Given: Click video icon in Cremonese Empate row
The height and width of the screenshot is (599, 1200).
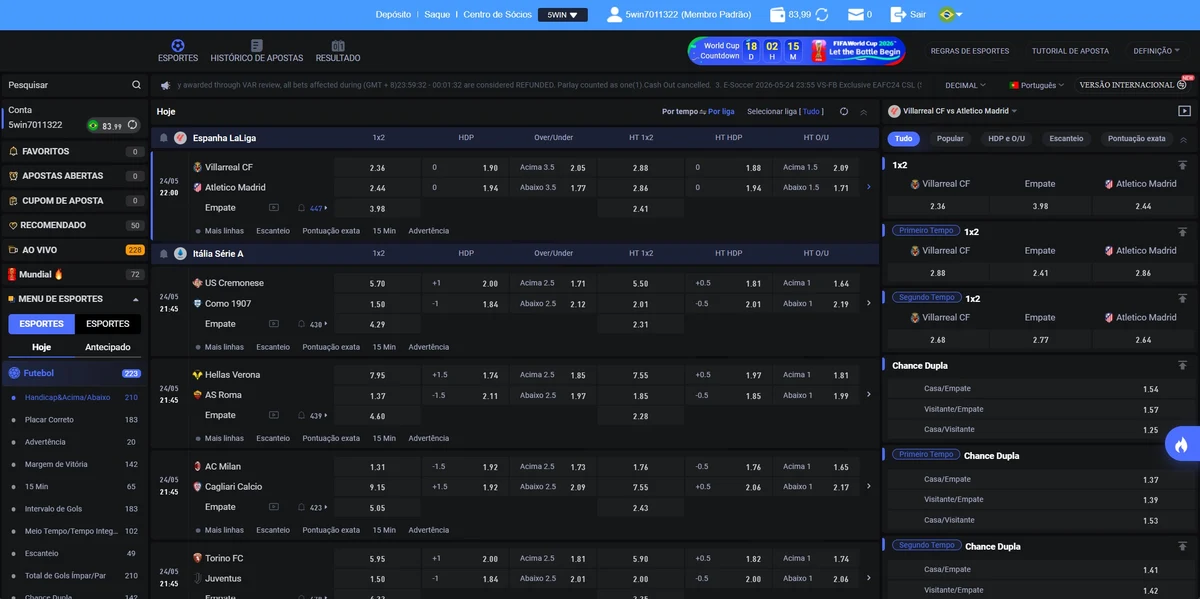Looking at the screenshot, I should (274, 324).
